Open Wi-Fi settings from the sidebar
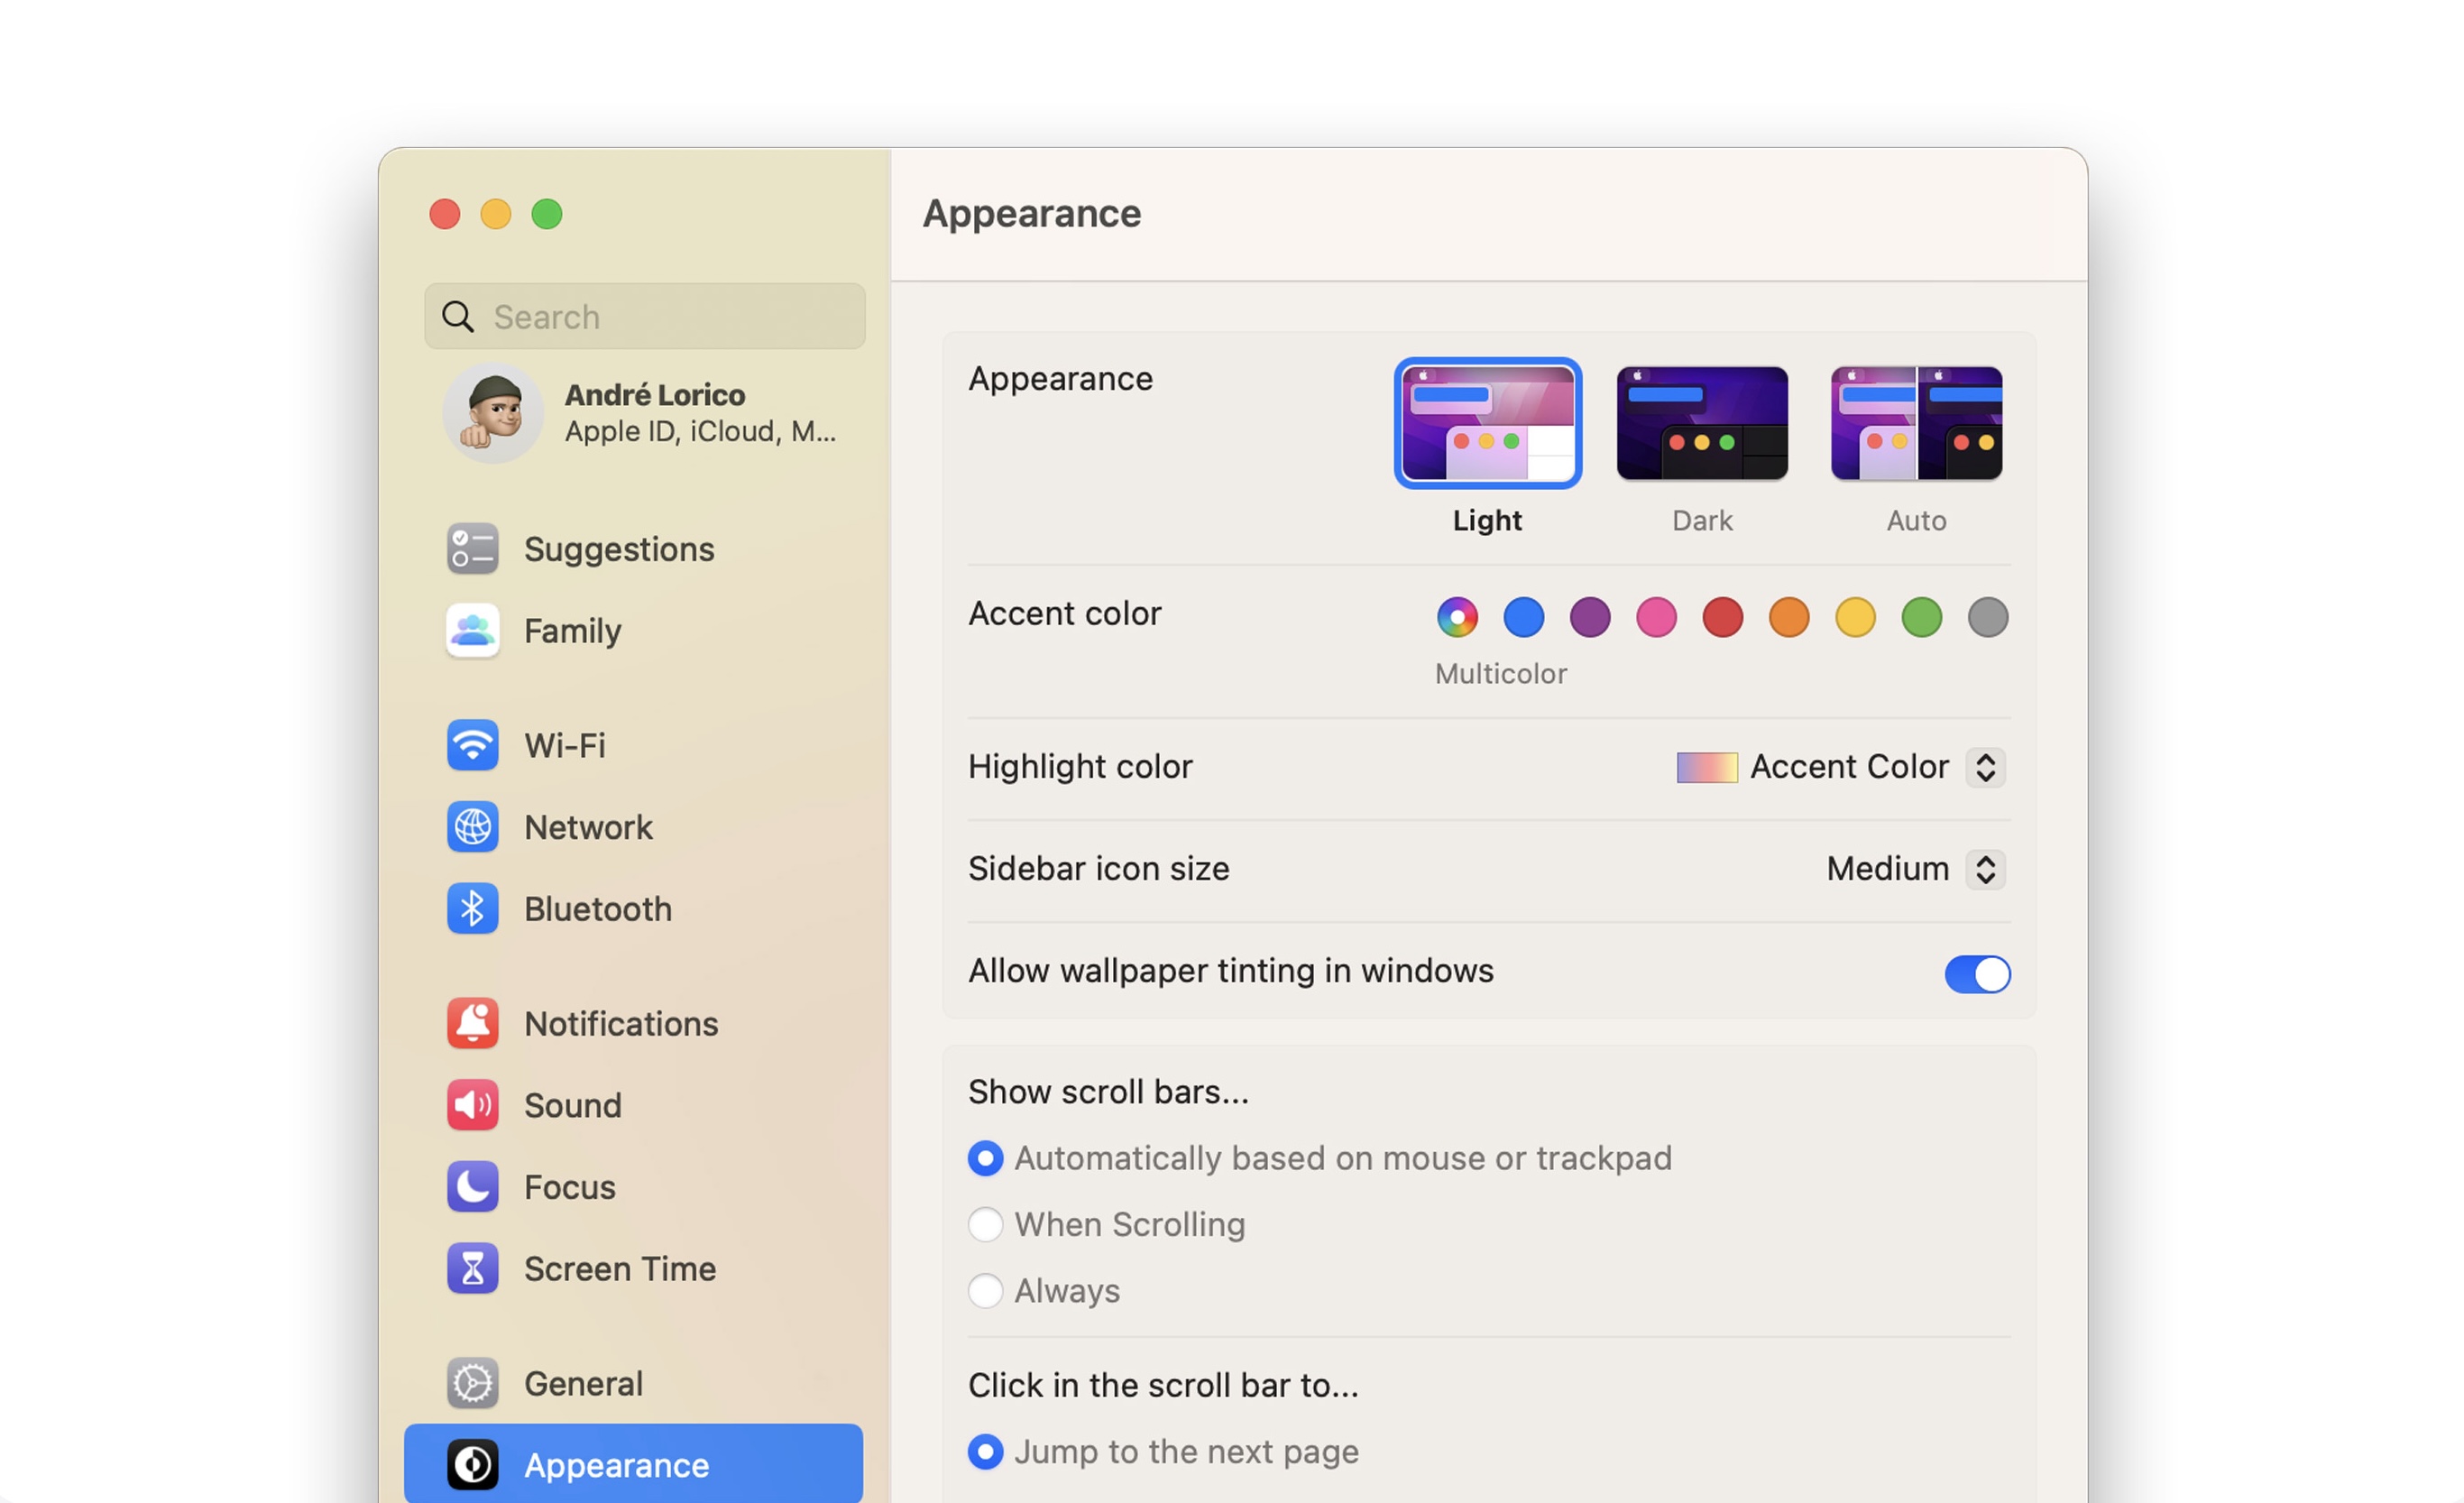This screenshot has height=1503, width=2464. (x=564, y=745)
